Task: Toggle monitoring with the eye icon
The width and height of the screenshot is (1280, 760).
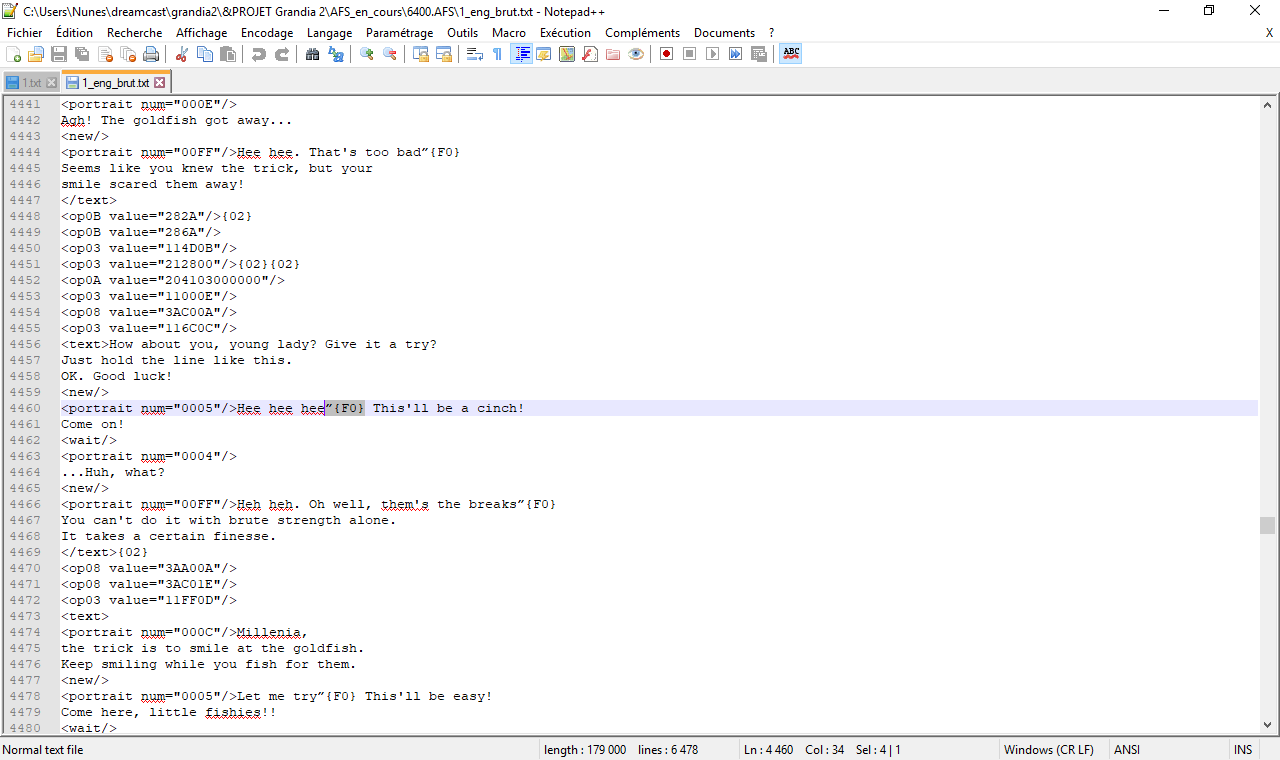Action: 636,54
